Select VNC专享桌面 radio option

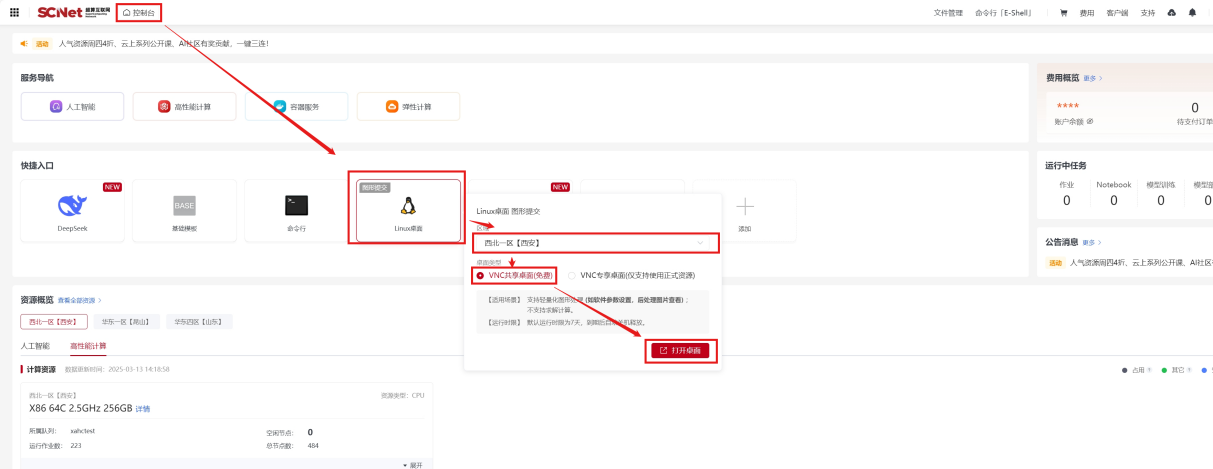point(572,275)
